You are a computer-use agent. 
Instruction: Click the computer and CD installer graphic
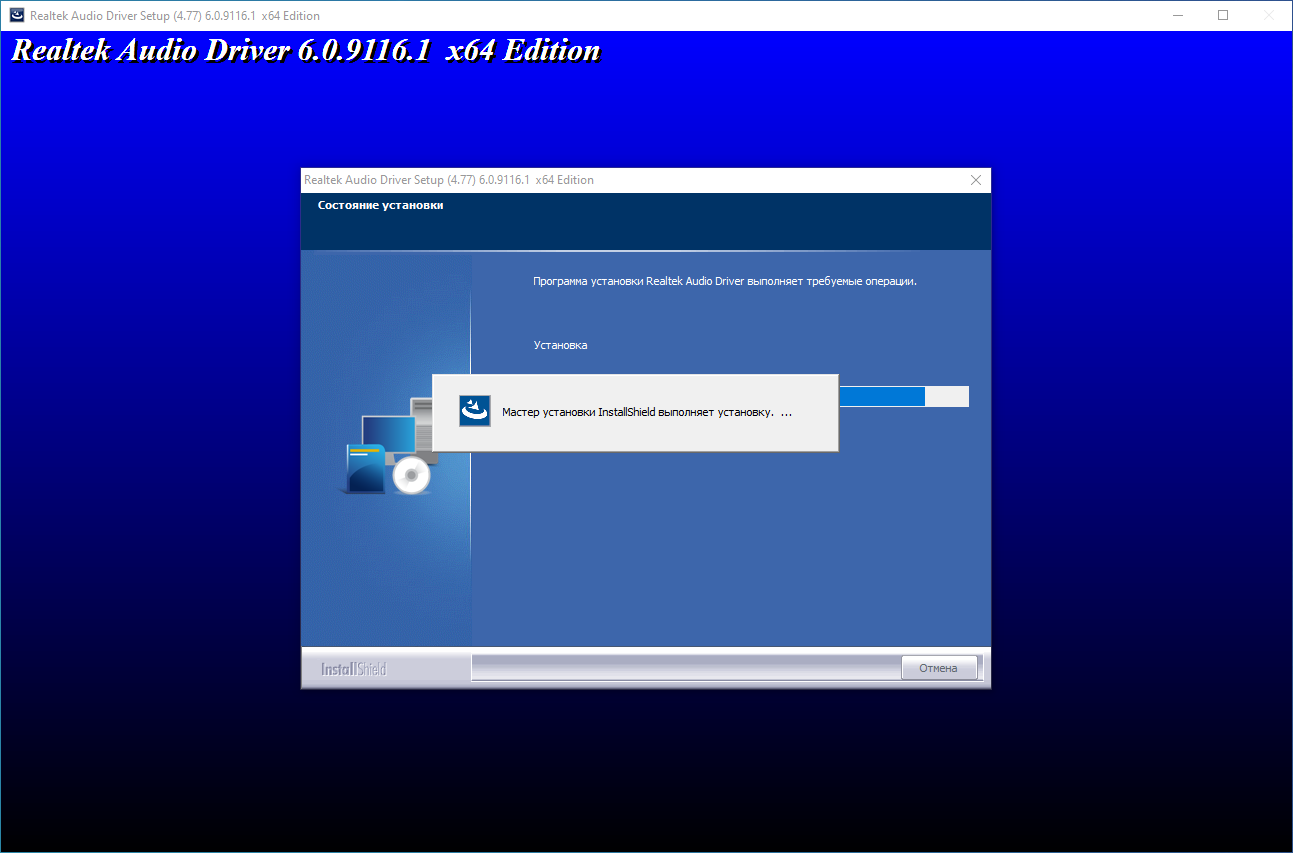(x=390, y=447)
